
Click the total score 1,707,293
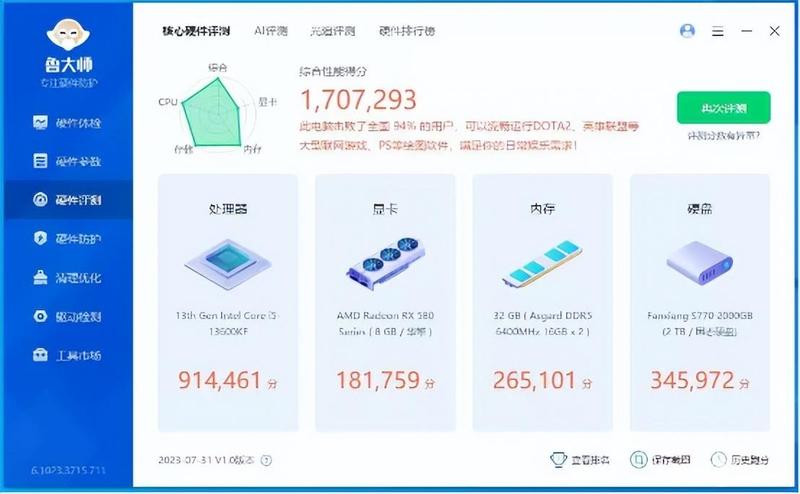coord(358,100)
